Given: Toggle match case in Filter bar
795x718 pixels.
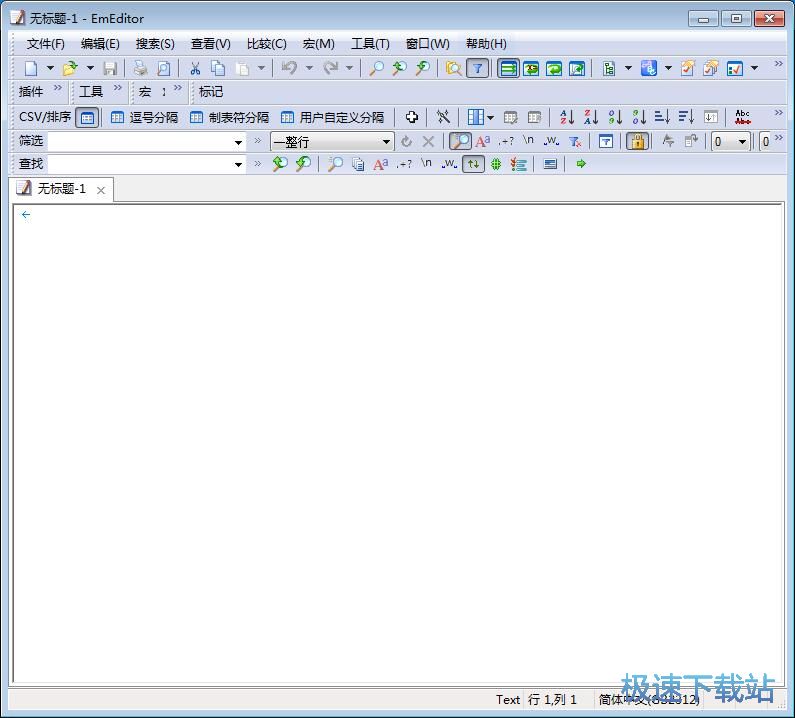Looking at the screenshot, I should [483, 141].
